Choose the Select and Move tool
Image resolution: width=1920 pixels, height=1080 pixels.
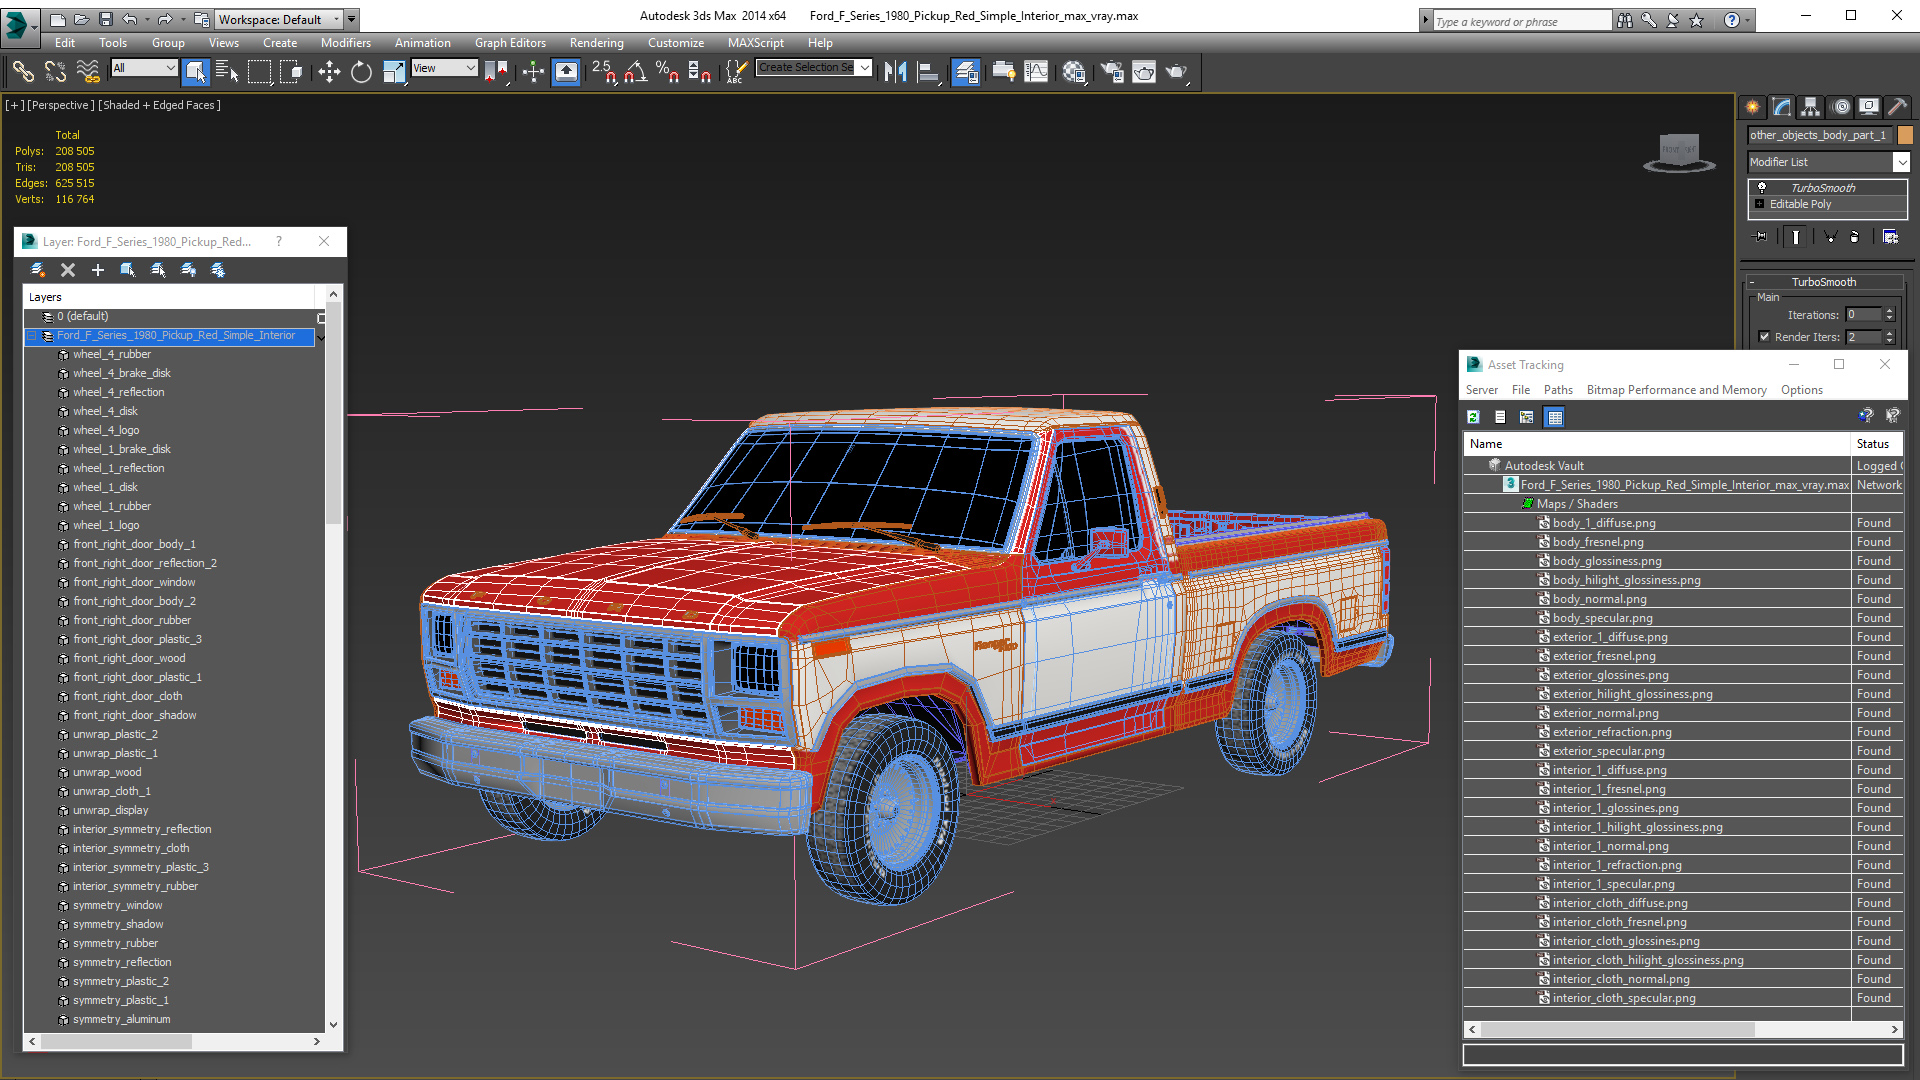click(329, 71)
